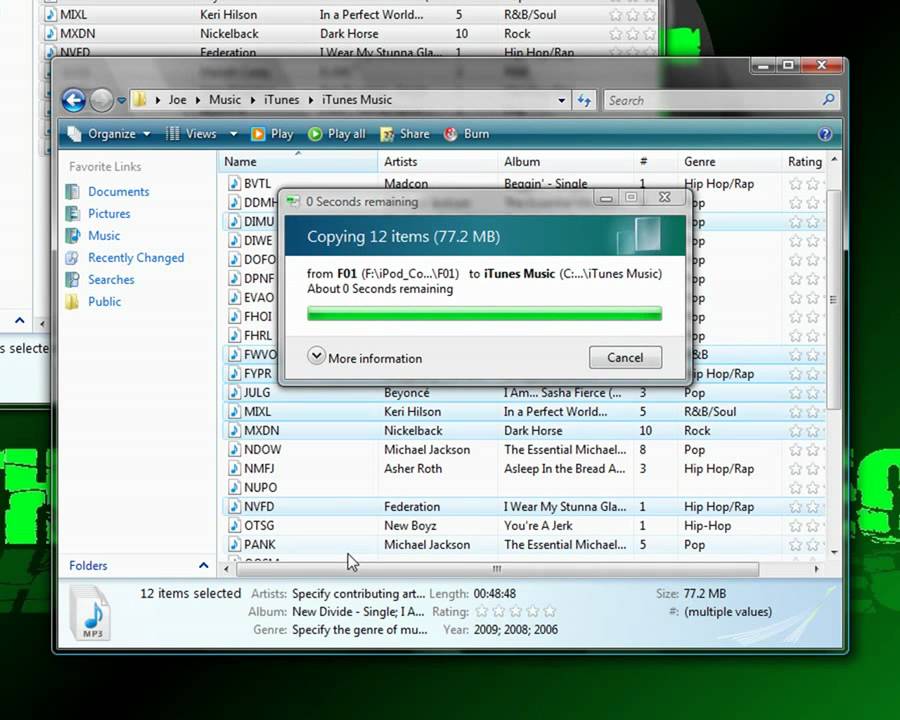Select the NMFJ music file icon
This screenshot has width=900, height=720.
[x=234, y=469]
